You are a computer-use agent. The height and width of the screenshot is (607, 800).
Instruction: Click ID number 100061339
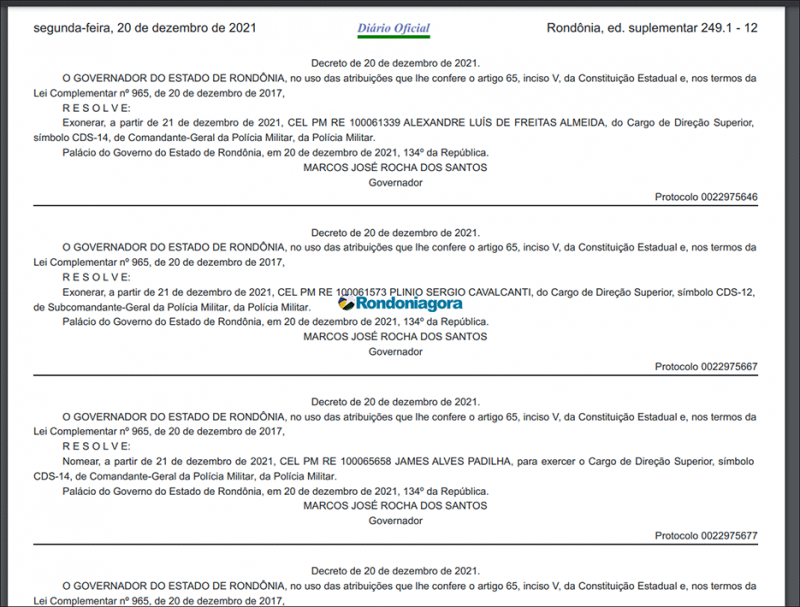(374, 123)
